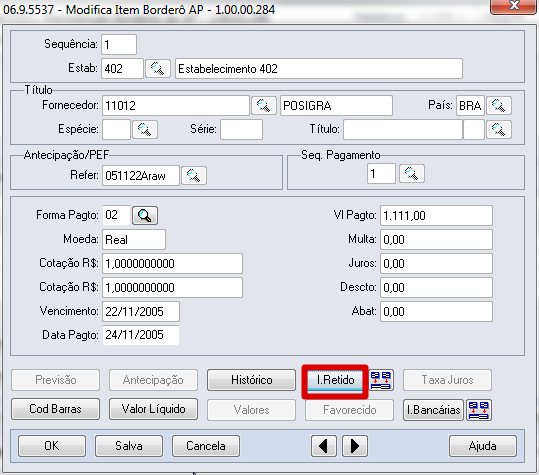Click the I.Bancárias button
The image size is (539, 475).
pyautogui.click(x=433, y=410)
